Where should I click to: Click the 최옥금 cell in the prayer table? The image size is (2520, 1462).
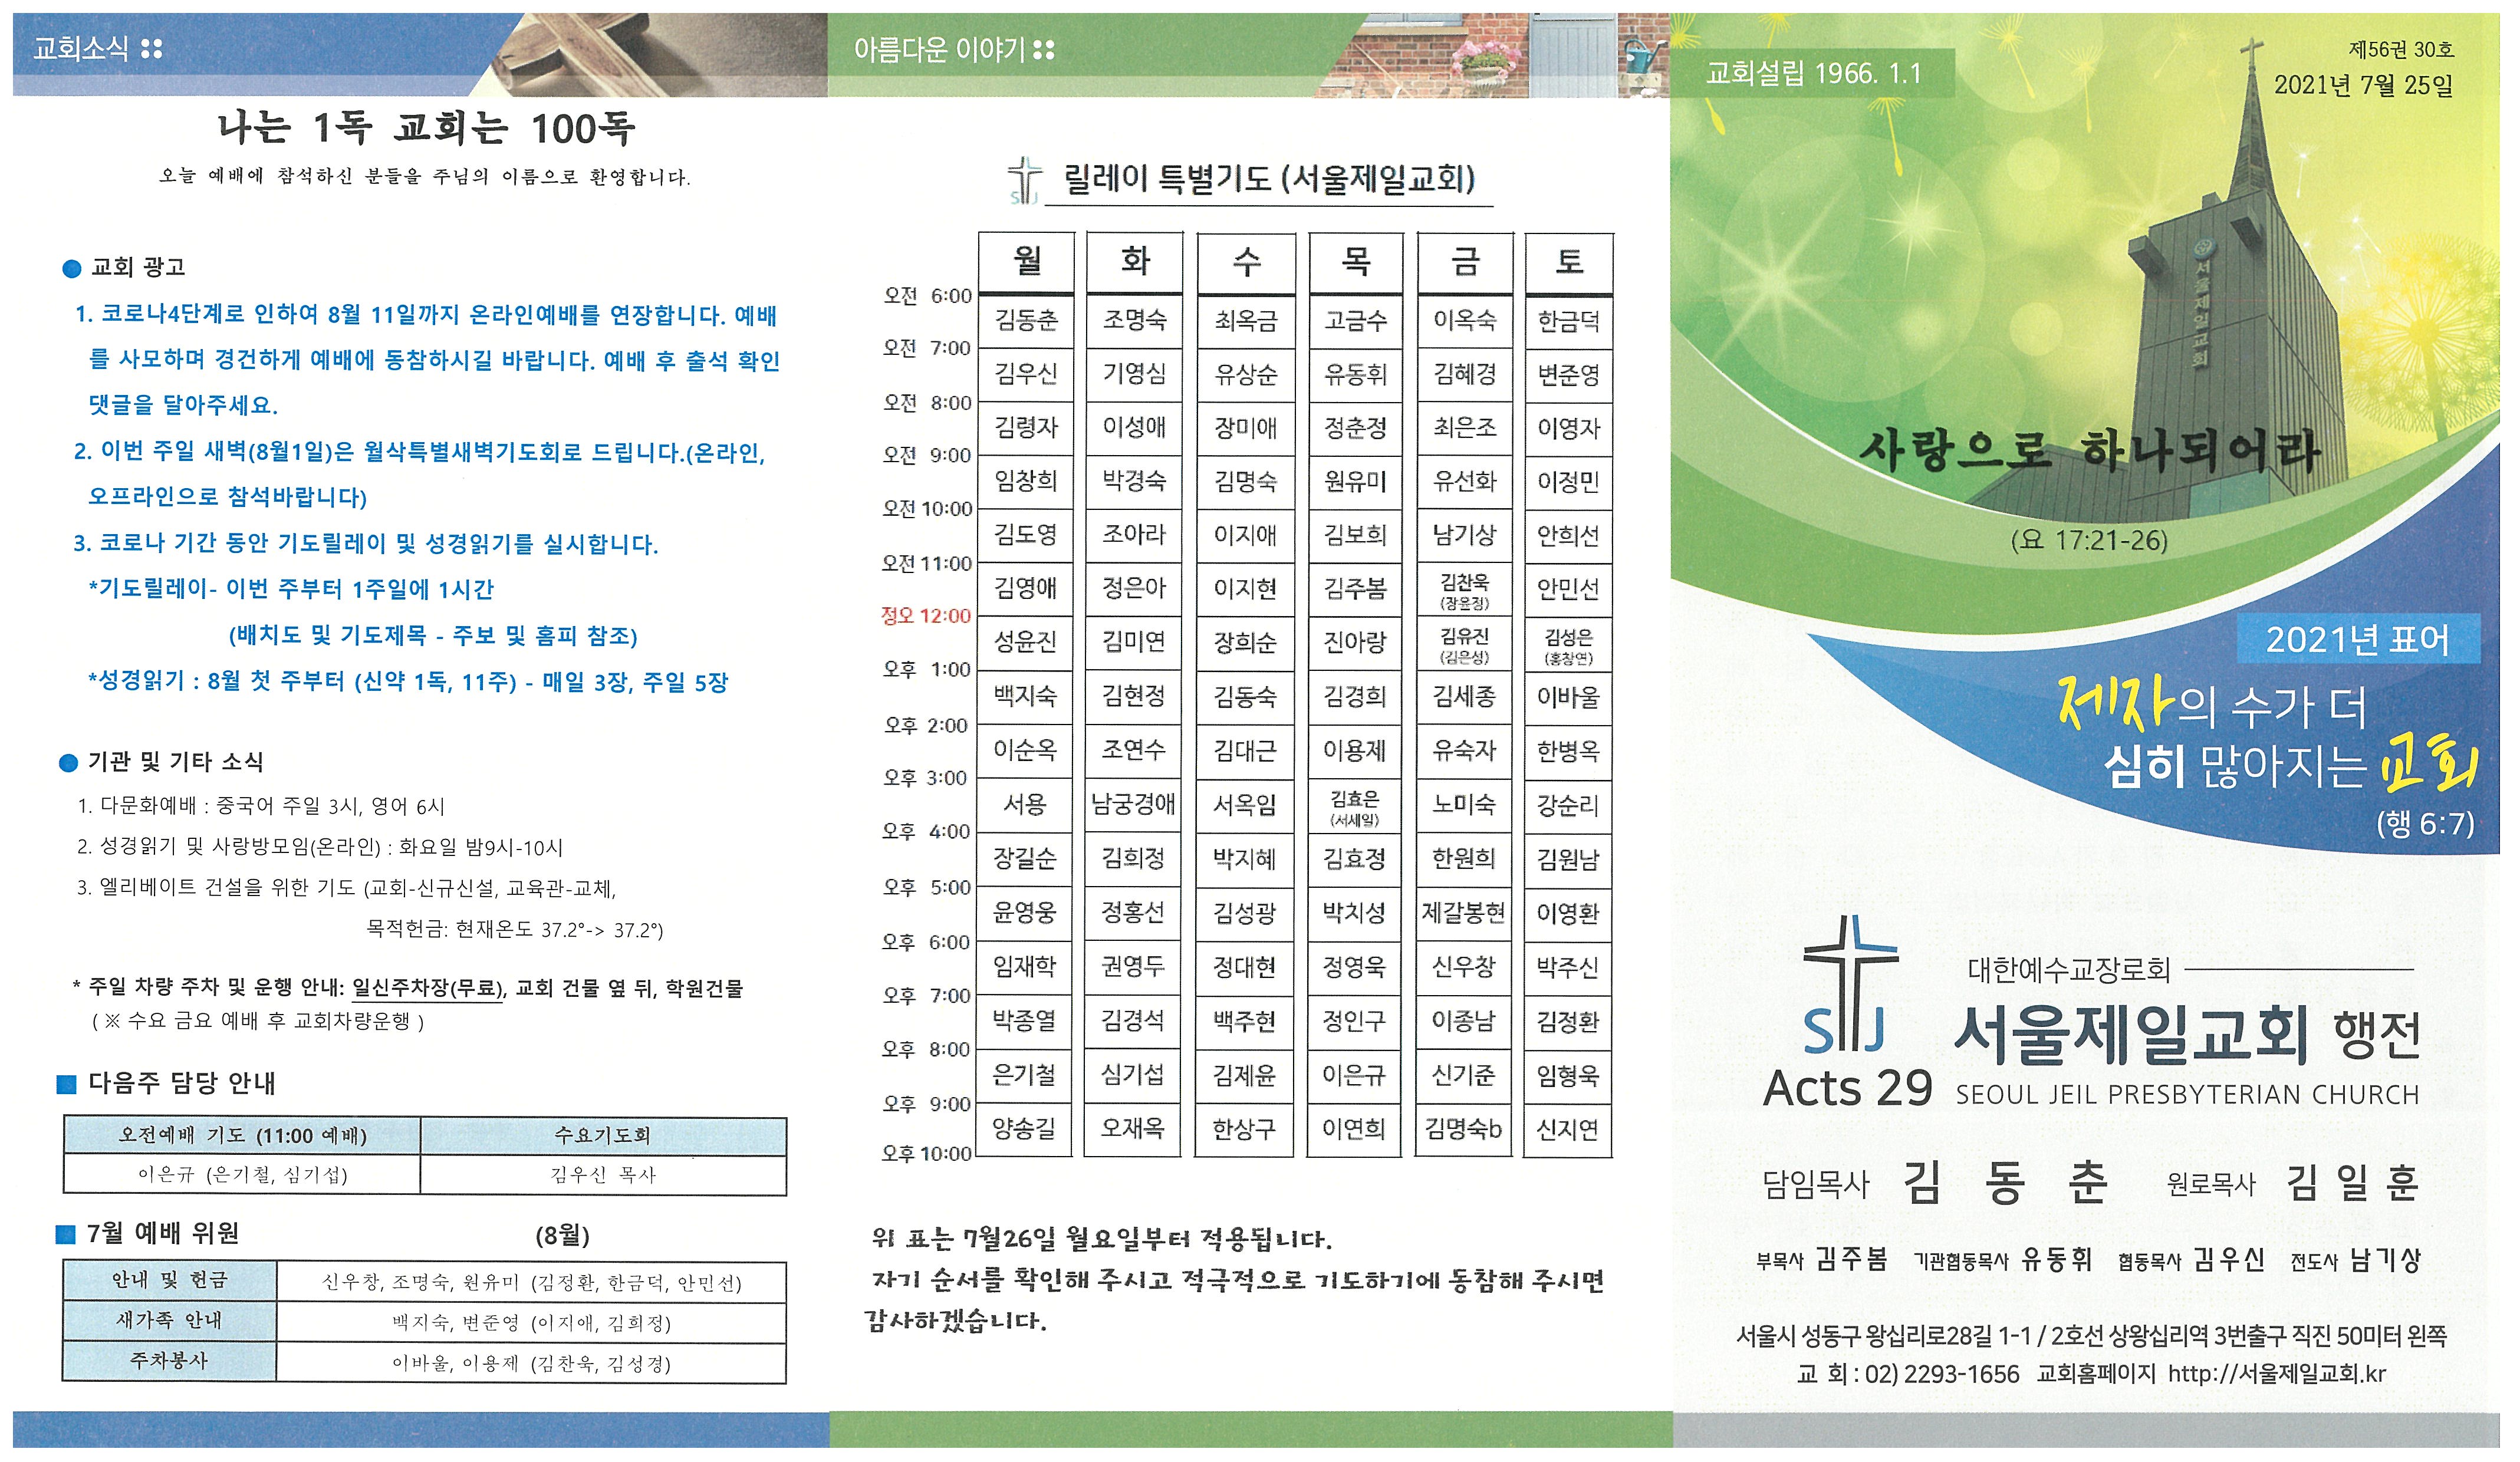1246,322
